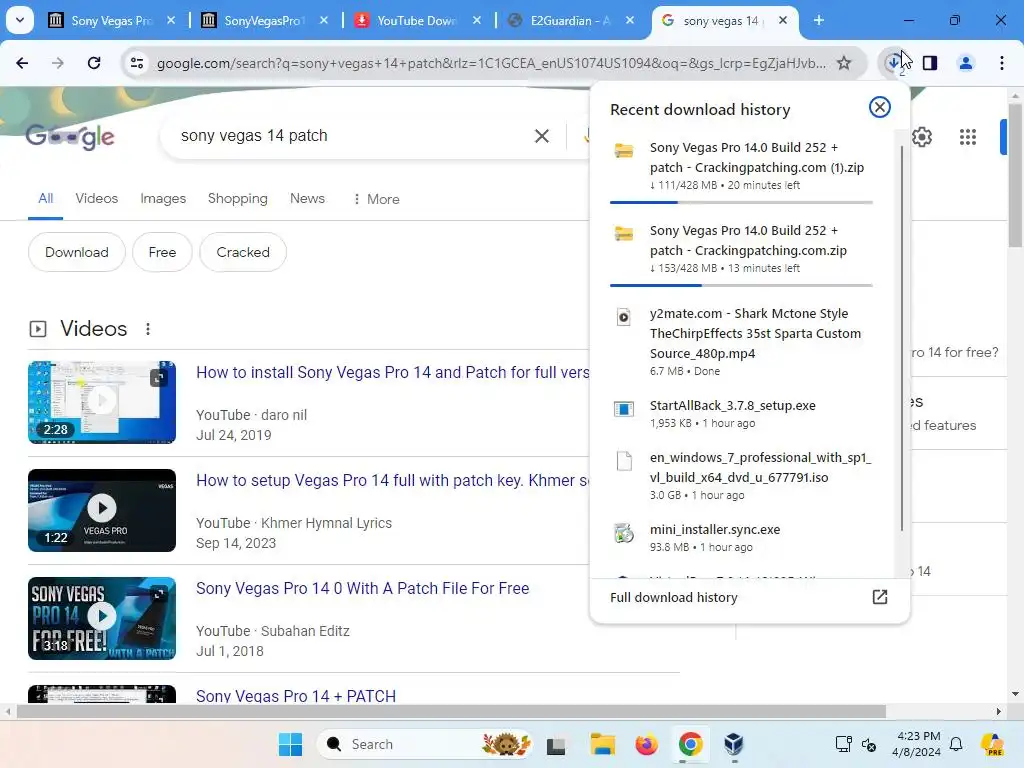Select the Shopping search tab
1024x768 pixels.
tap(238, 199)
